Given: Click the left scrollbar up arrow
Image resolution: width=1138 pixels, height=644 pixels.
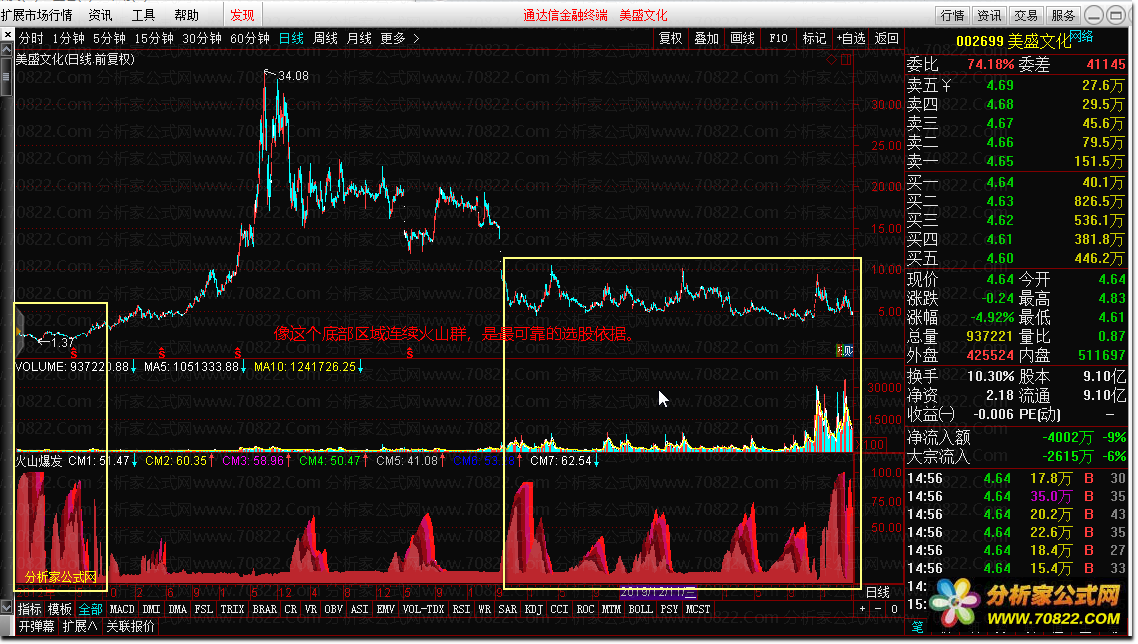Looking at the screenshot, I should [7, 49].
